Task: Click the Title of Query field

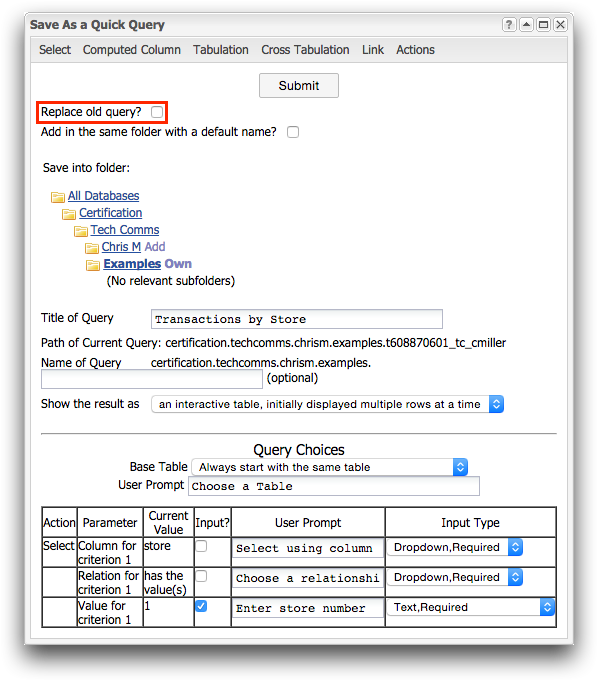Action: pyautogui.click(x=297, y=319)
